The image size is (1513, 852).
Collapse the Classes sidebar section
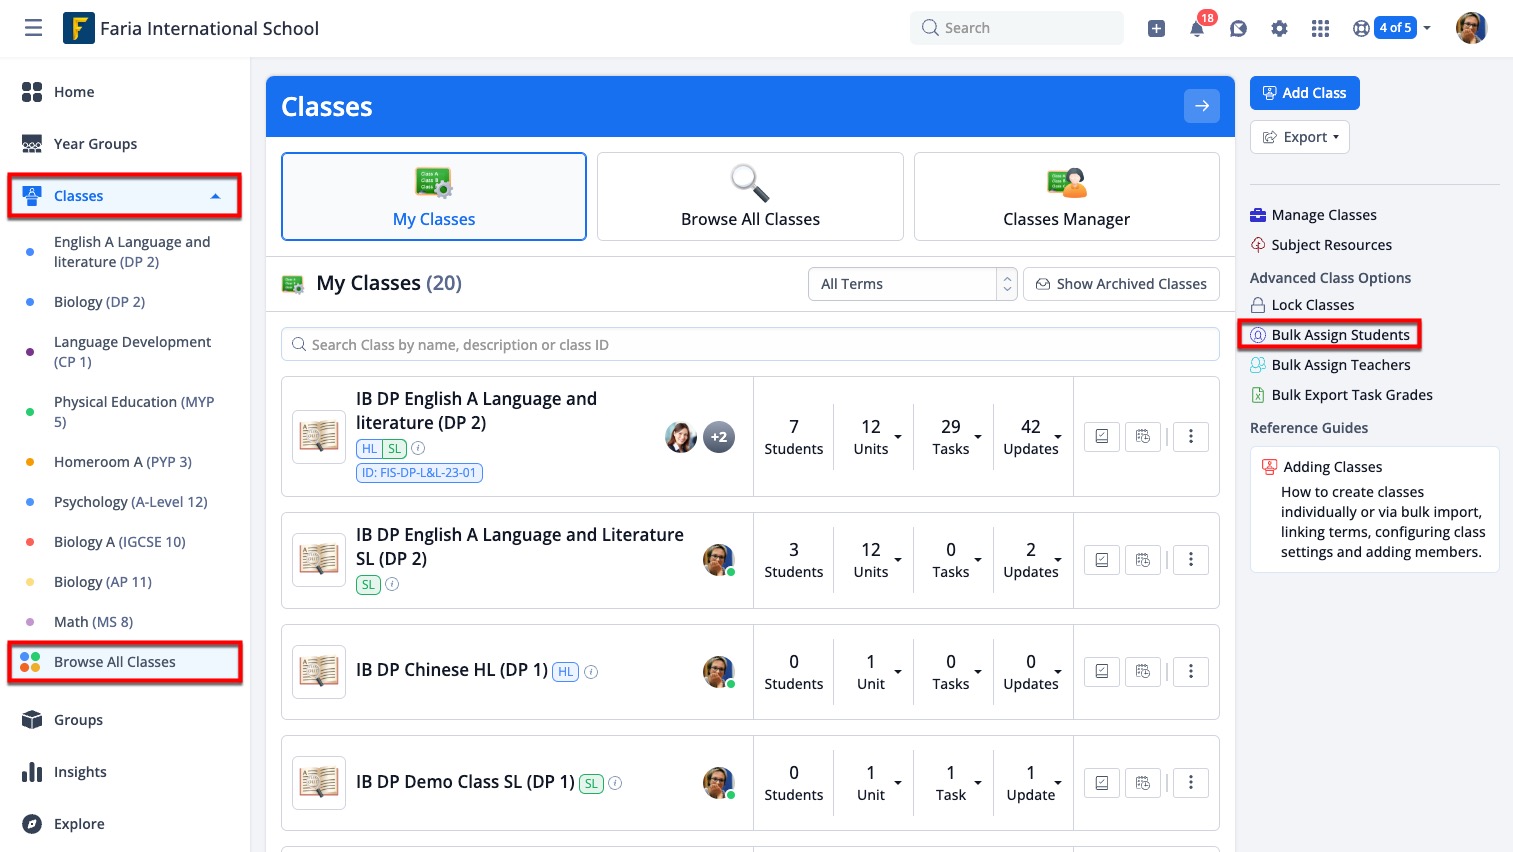[x=215, y=196]
